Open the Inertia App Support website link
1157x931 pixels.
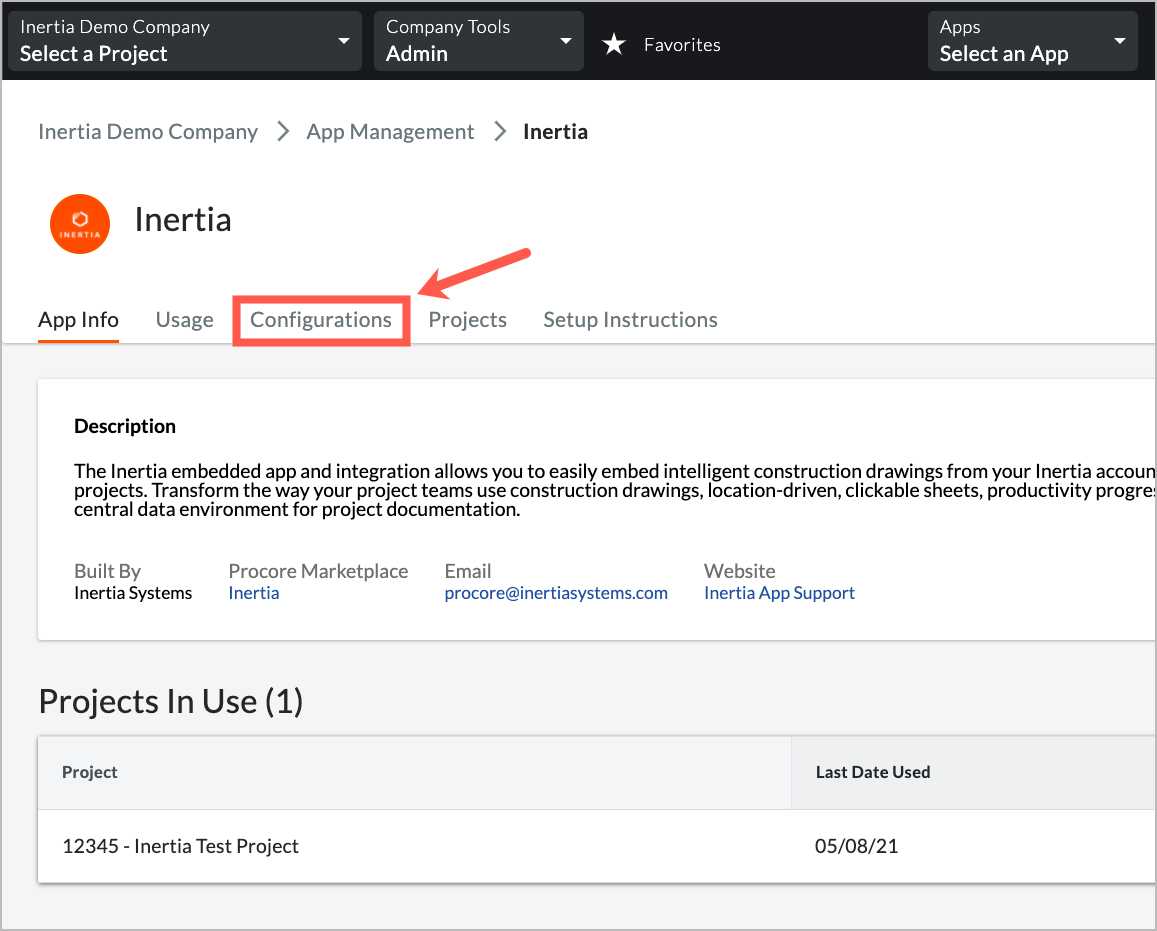tap(779, 593)
